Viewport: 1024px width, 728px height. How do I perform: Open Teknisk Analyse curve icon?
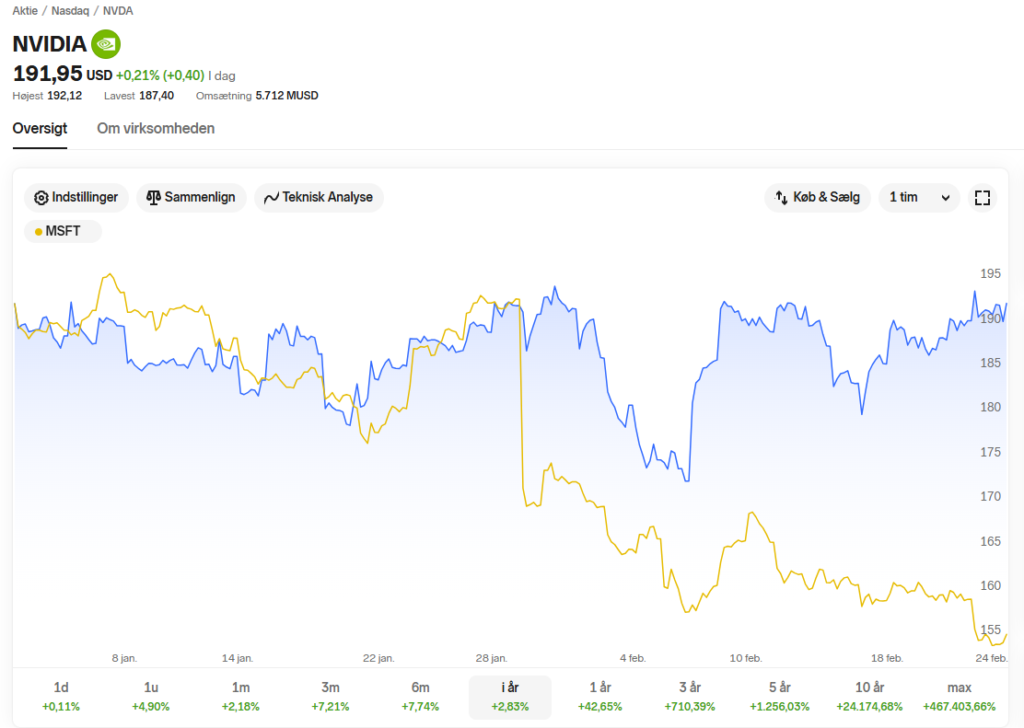click(x=271, y=197)
